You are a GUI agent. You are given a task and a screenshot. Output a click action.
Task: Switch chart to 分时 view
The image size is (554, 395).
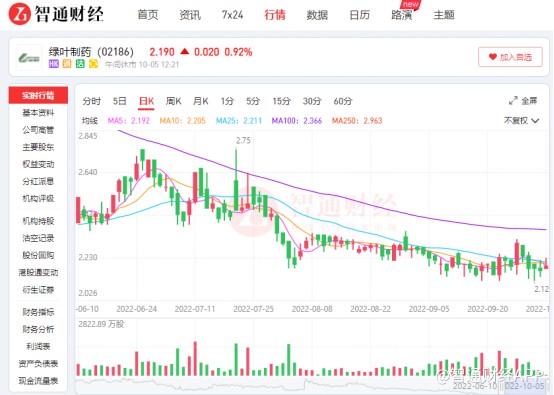(x=92, y=101)
